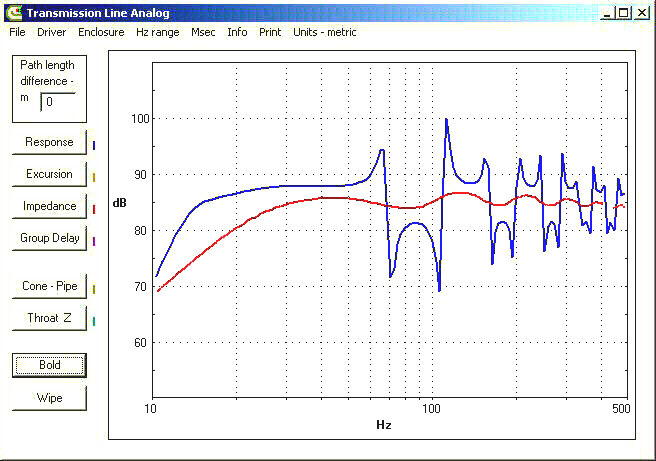Click the blue color marker beside Response
Image resolution: width=656 pixels, height=461 pixels.
94,145
